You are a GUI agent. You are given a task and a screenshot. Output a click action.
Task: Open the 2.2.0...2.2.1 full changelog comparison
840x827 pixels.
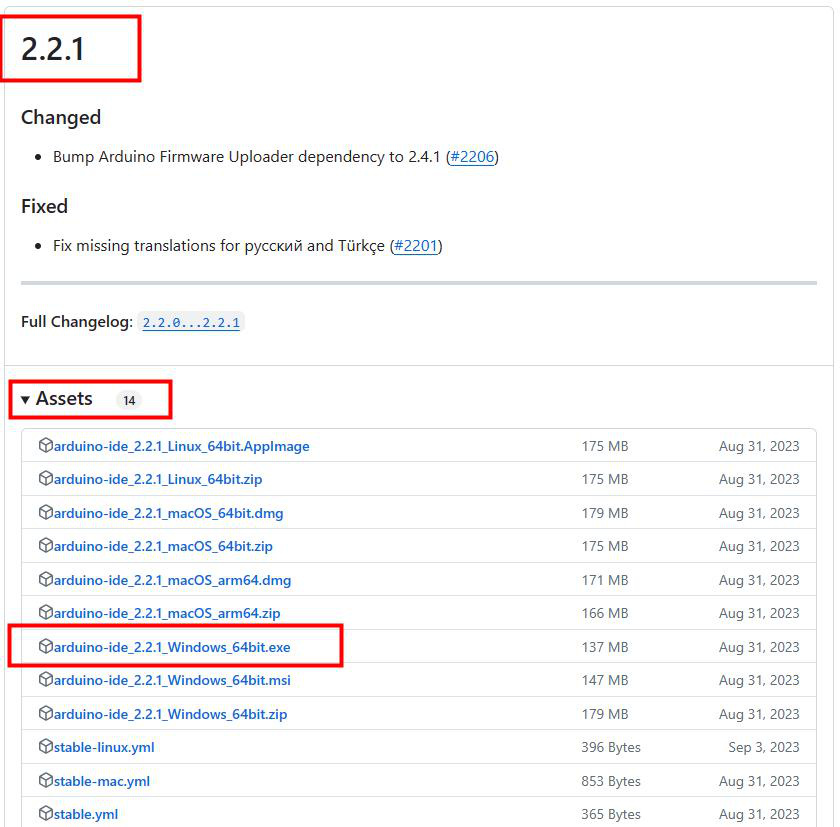(x=191, y=322)
